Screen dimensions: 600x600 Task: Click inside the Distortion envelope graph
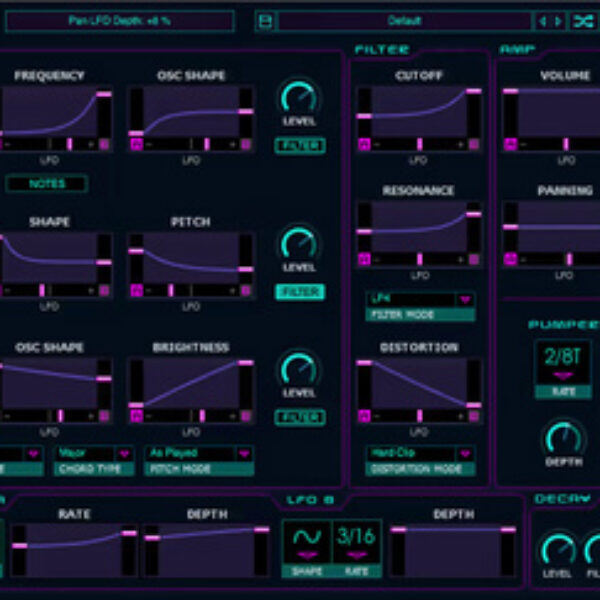coord(419,383)
